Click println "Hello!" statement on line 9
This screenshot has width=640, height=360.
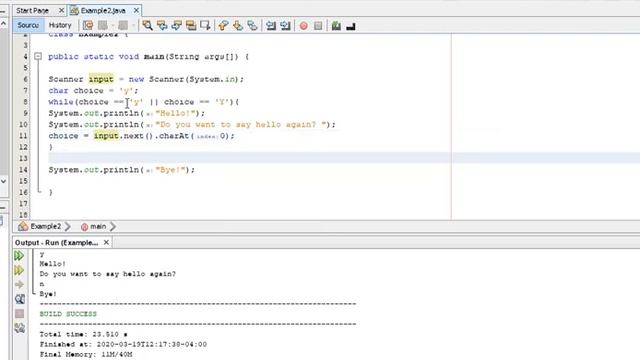(x=127, y=113)
